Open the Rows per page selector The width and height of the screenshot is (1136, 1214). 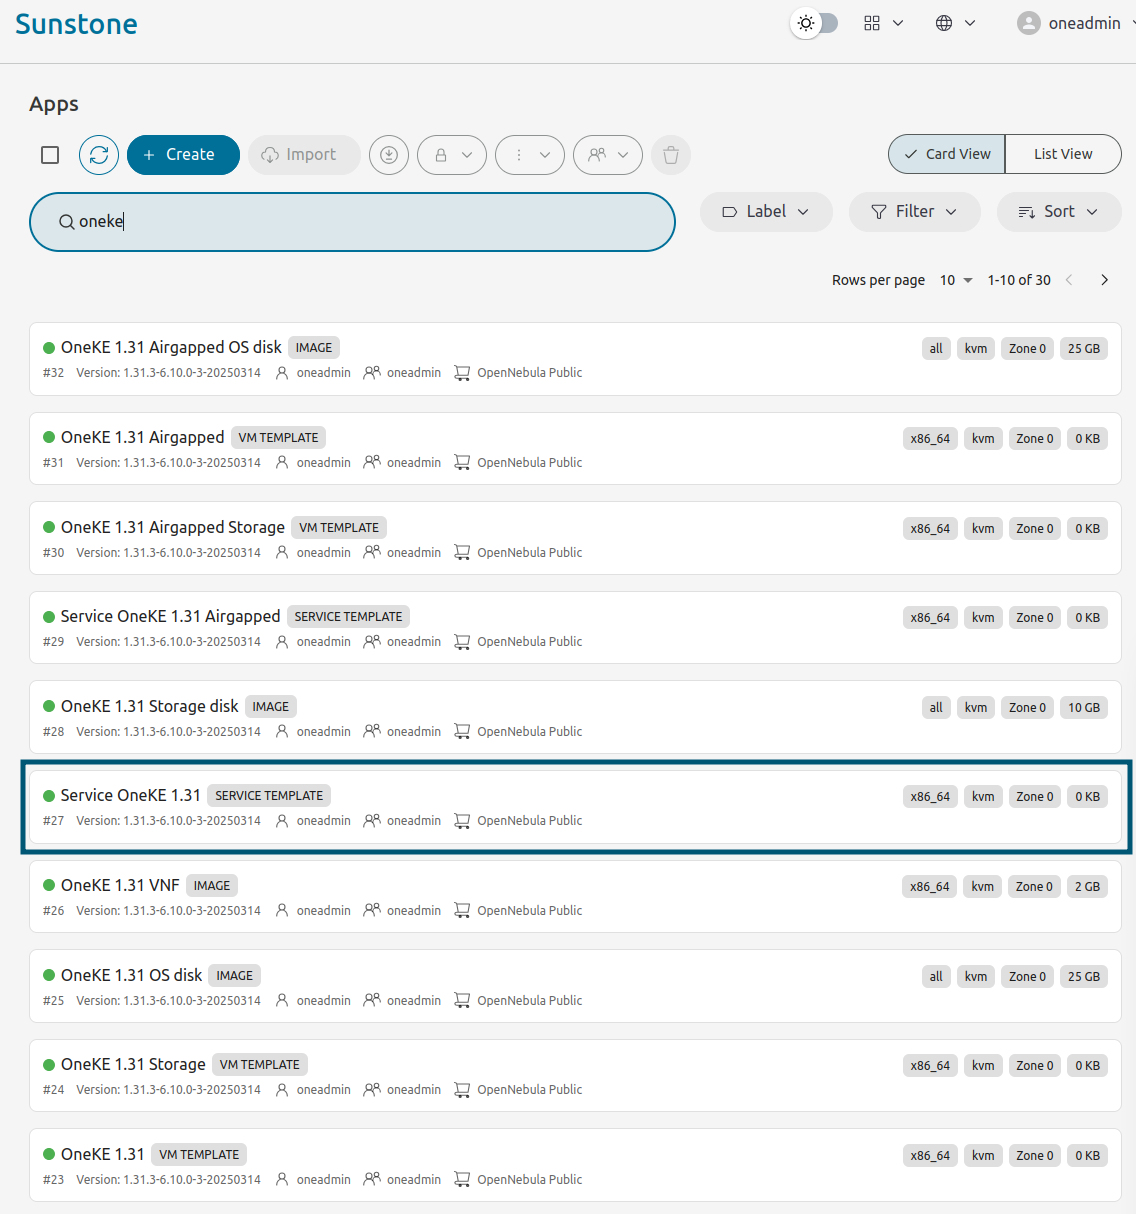click(956, 280)
